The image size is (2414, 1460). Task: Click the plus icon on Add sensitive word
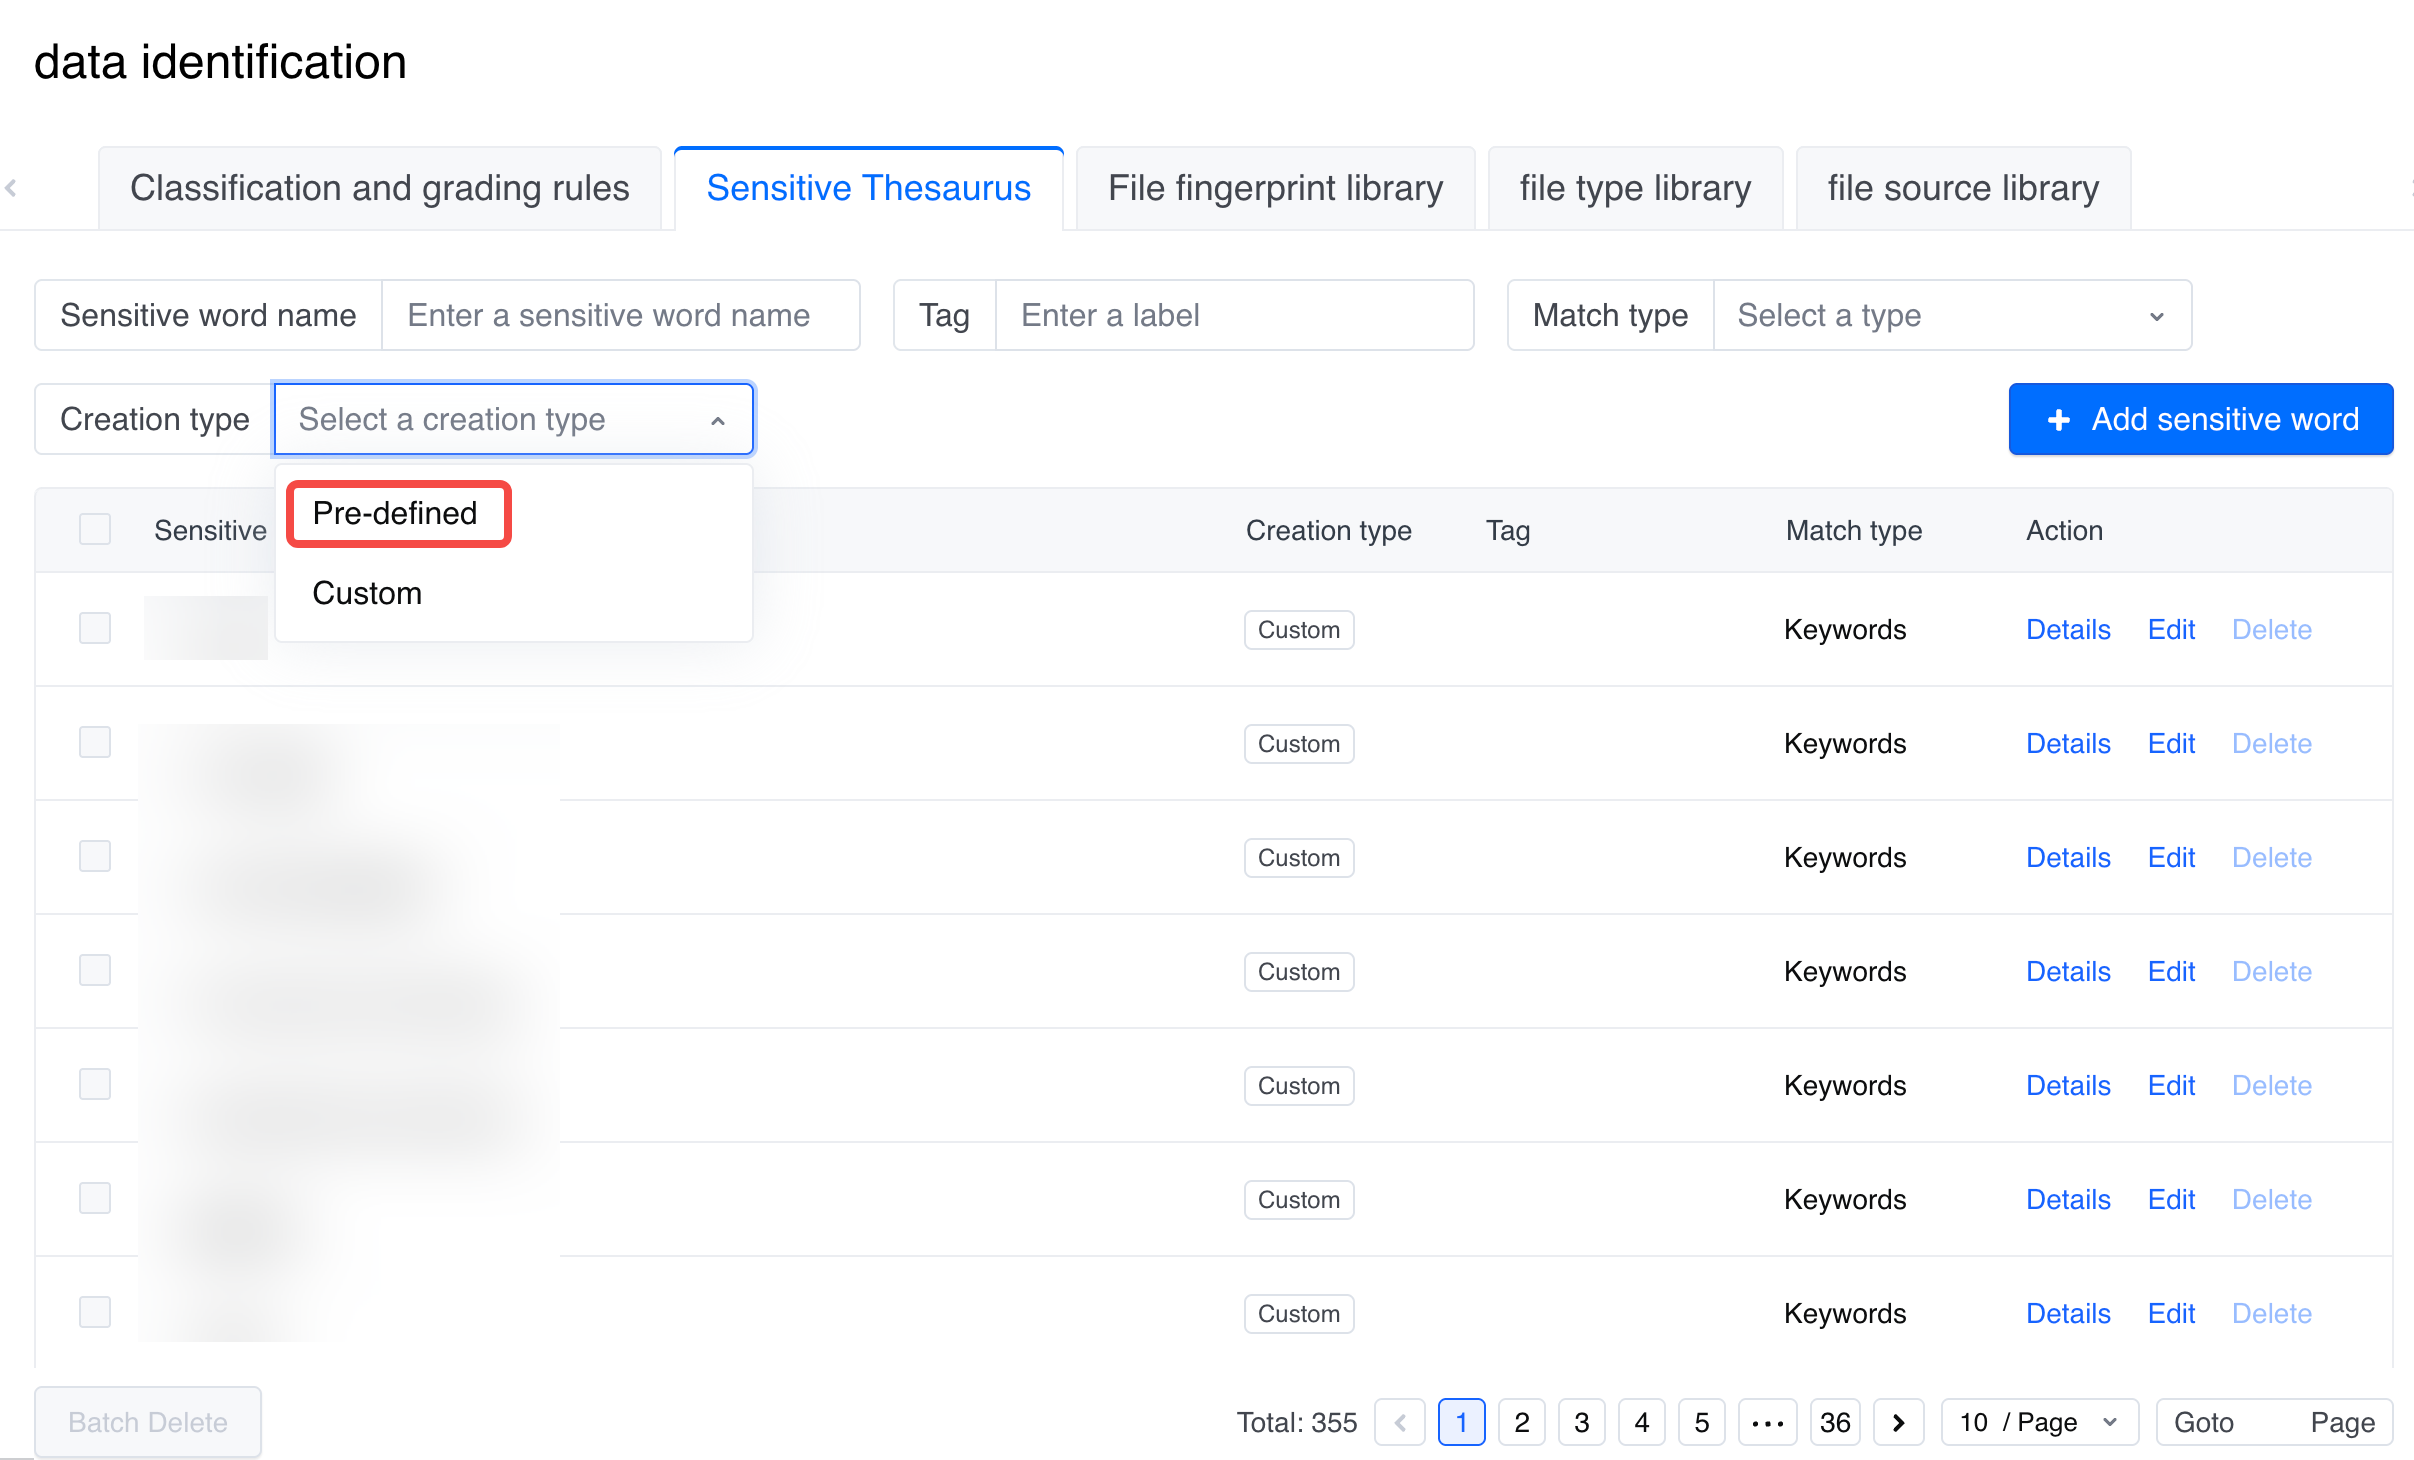click(2058, 420)
